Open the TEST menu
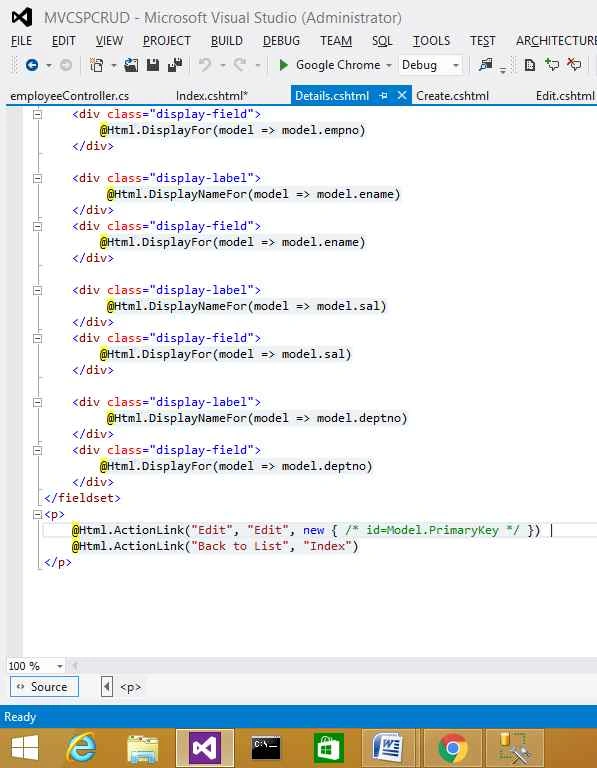 point(482,41)
